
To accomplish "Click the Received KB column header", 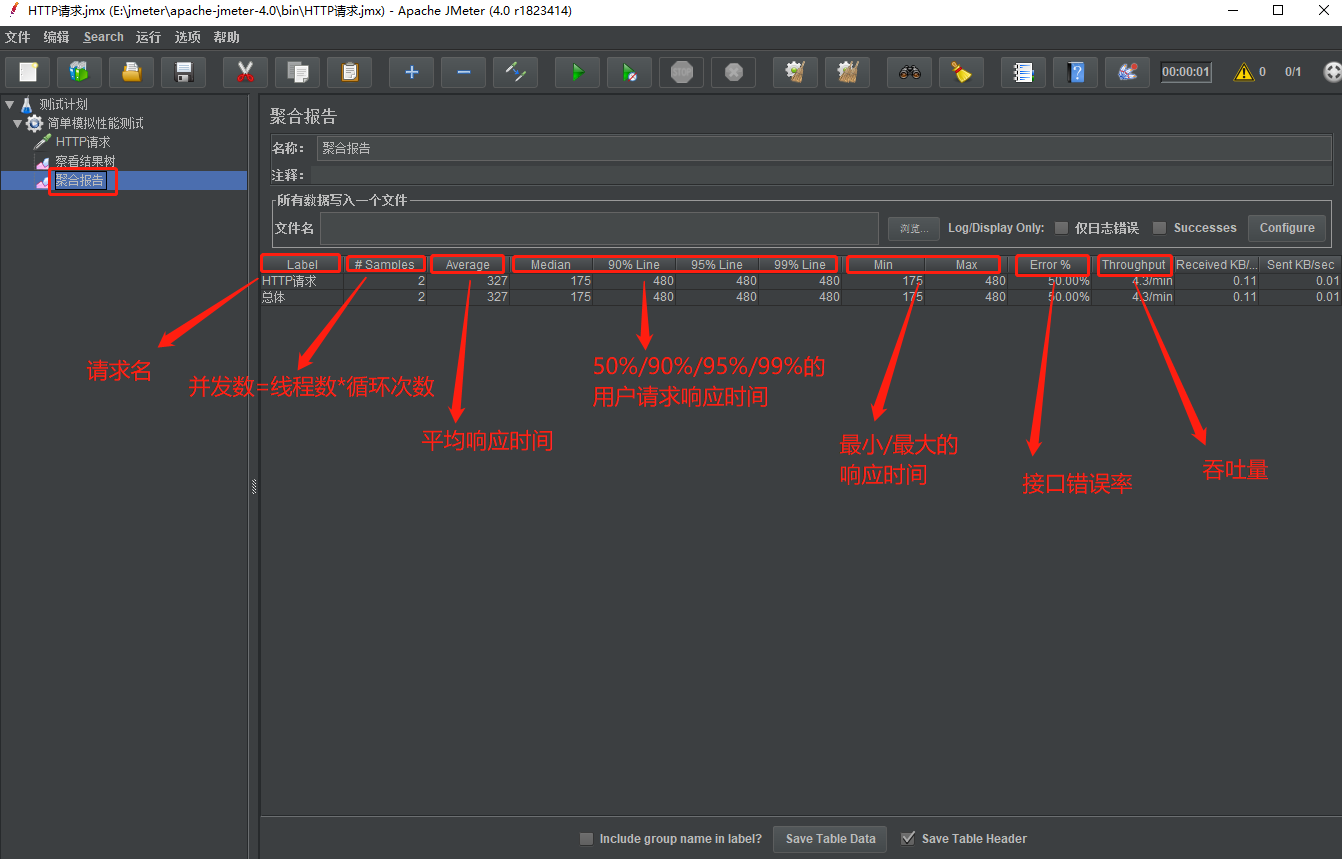I will [1216, 265].
